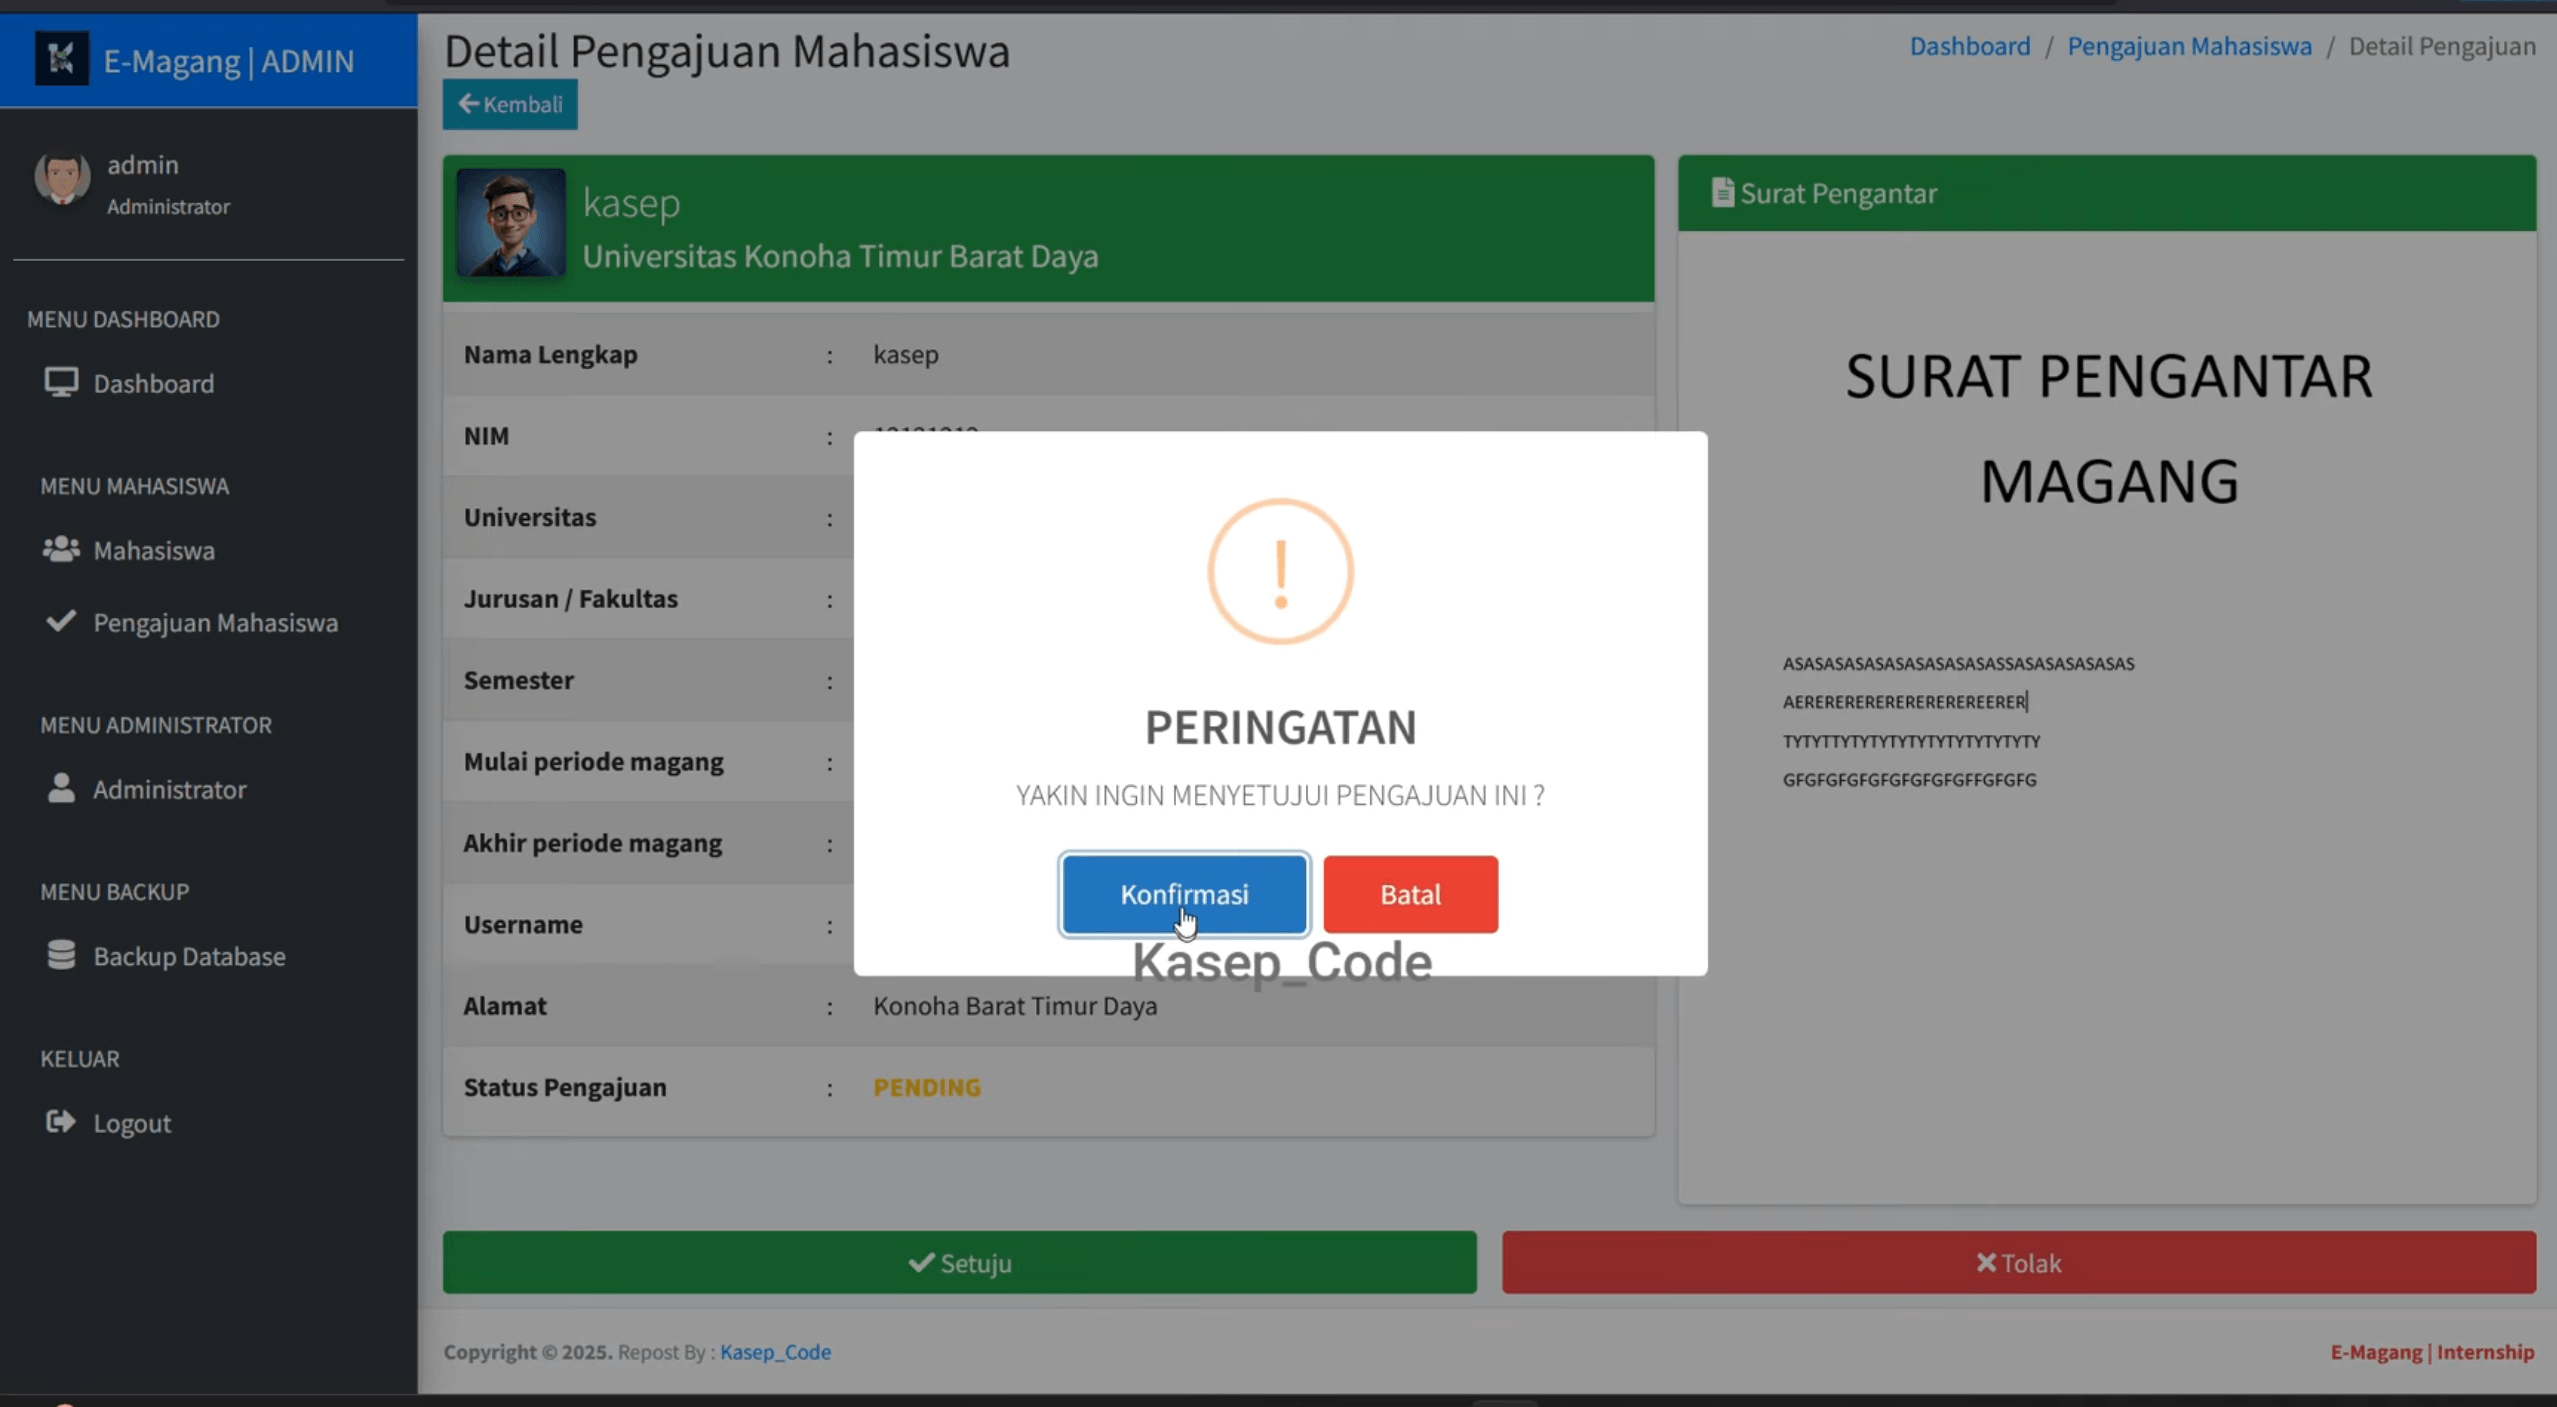Click the 'Konoha Barat Timur Daya' address value
The width and height of the screenshot is (2557, 1407).
click(x=1015, y=1006)
